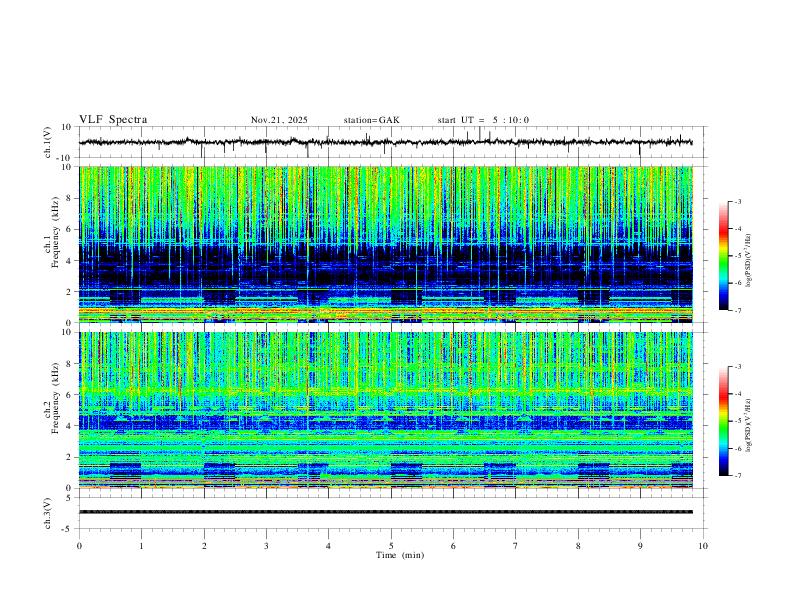Image resolution: width=792 pixels, height=612 pixels.
Task: Click the time axis tick label "5"
Action: pos(391,546)
